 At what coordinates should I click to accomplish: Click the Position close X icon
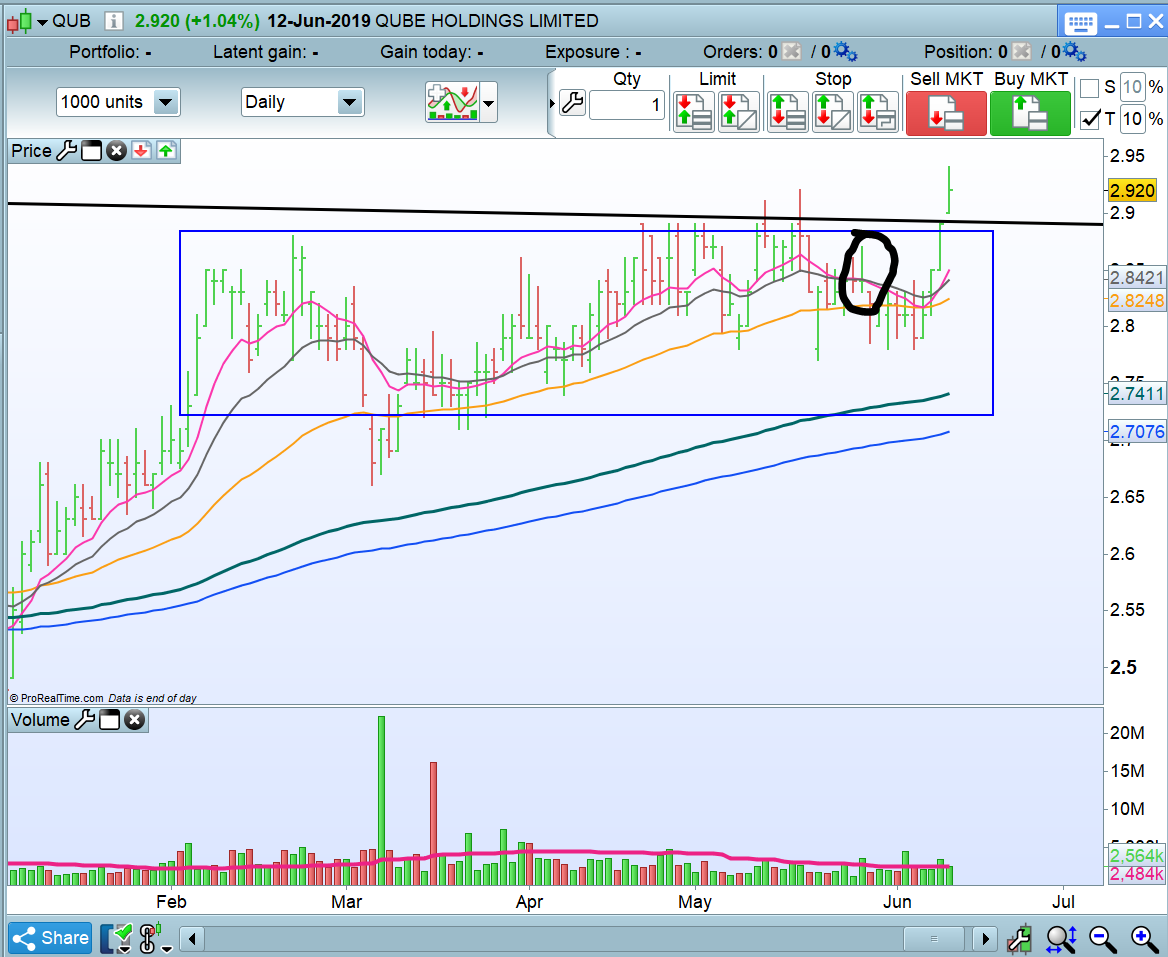tap(1022, 51)
